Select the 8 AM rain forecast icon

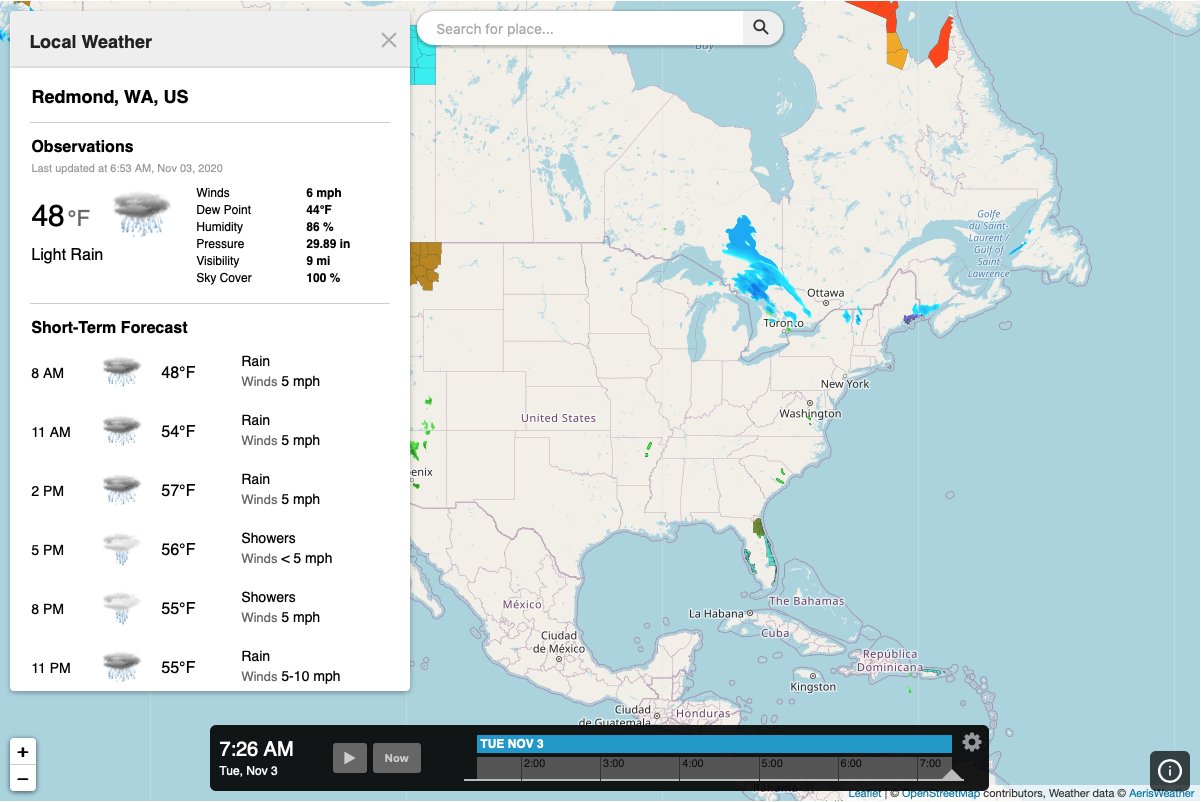click(120, 370)
